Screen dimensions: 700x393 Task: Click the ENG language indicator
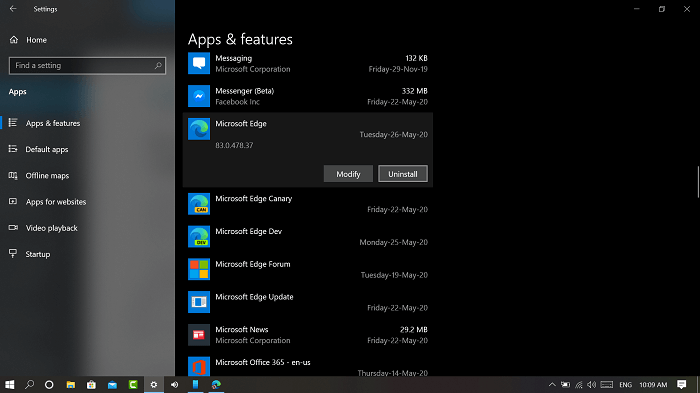click(625, 385)
